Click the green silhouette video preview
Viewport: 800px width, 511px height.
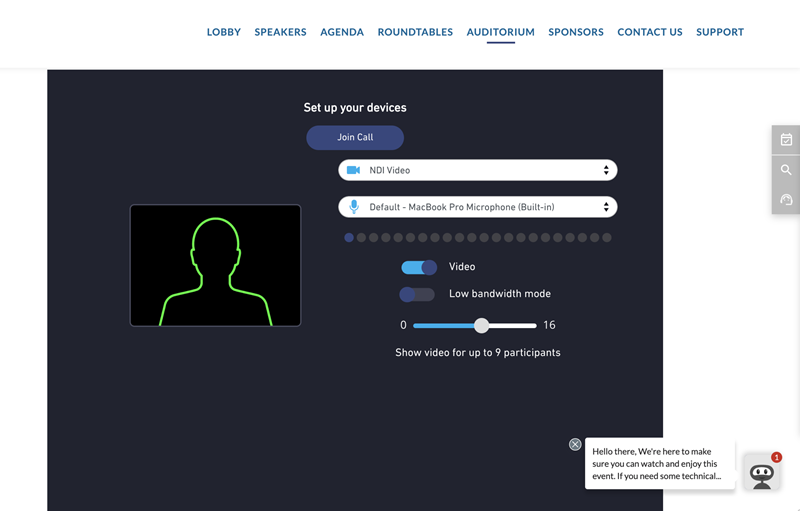tap(215, 265)
